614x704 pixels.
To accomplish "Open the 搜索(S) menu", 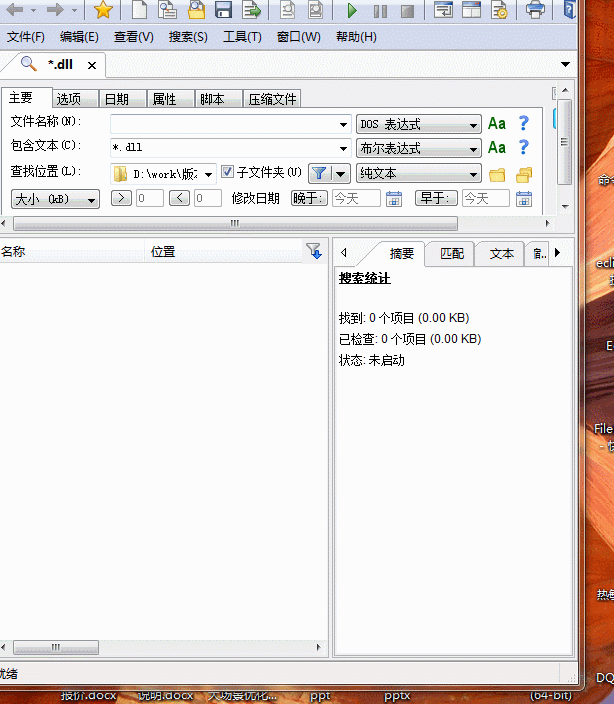I will 188,37.
